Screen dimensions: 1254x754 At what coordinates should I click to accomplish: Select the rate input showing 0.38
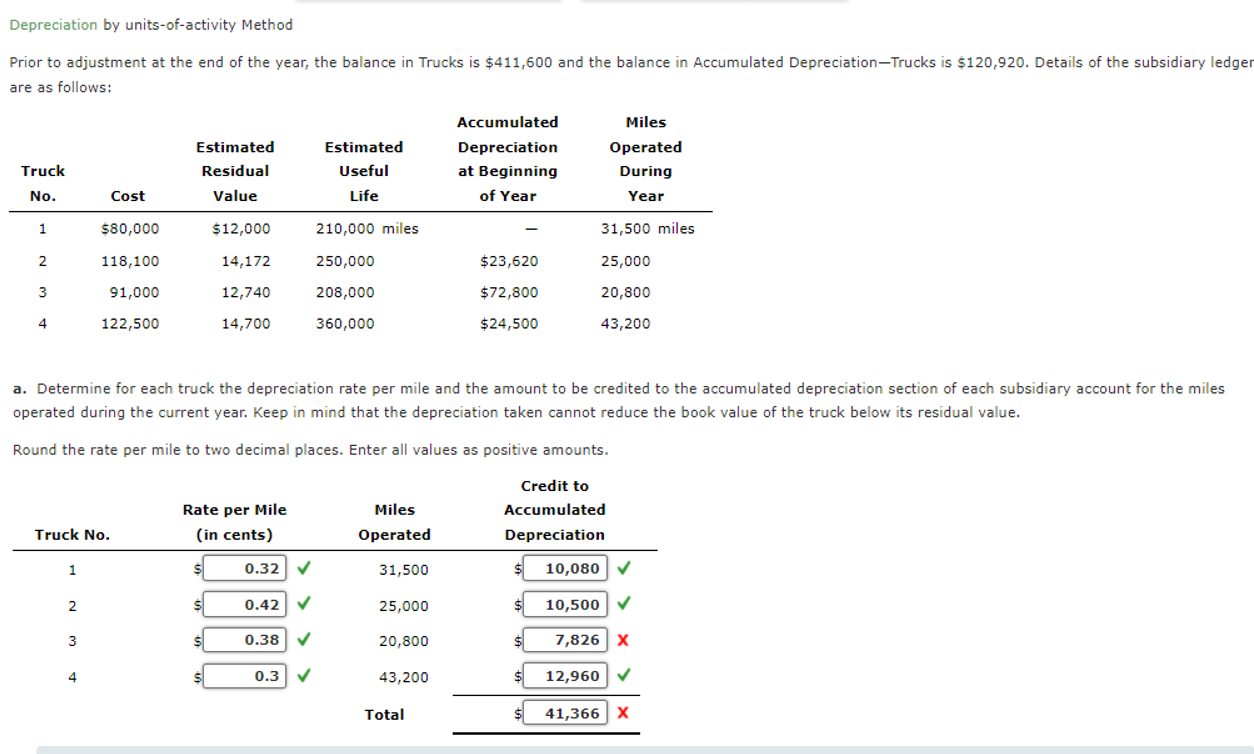[245, 639]
